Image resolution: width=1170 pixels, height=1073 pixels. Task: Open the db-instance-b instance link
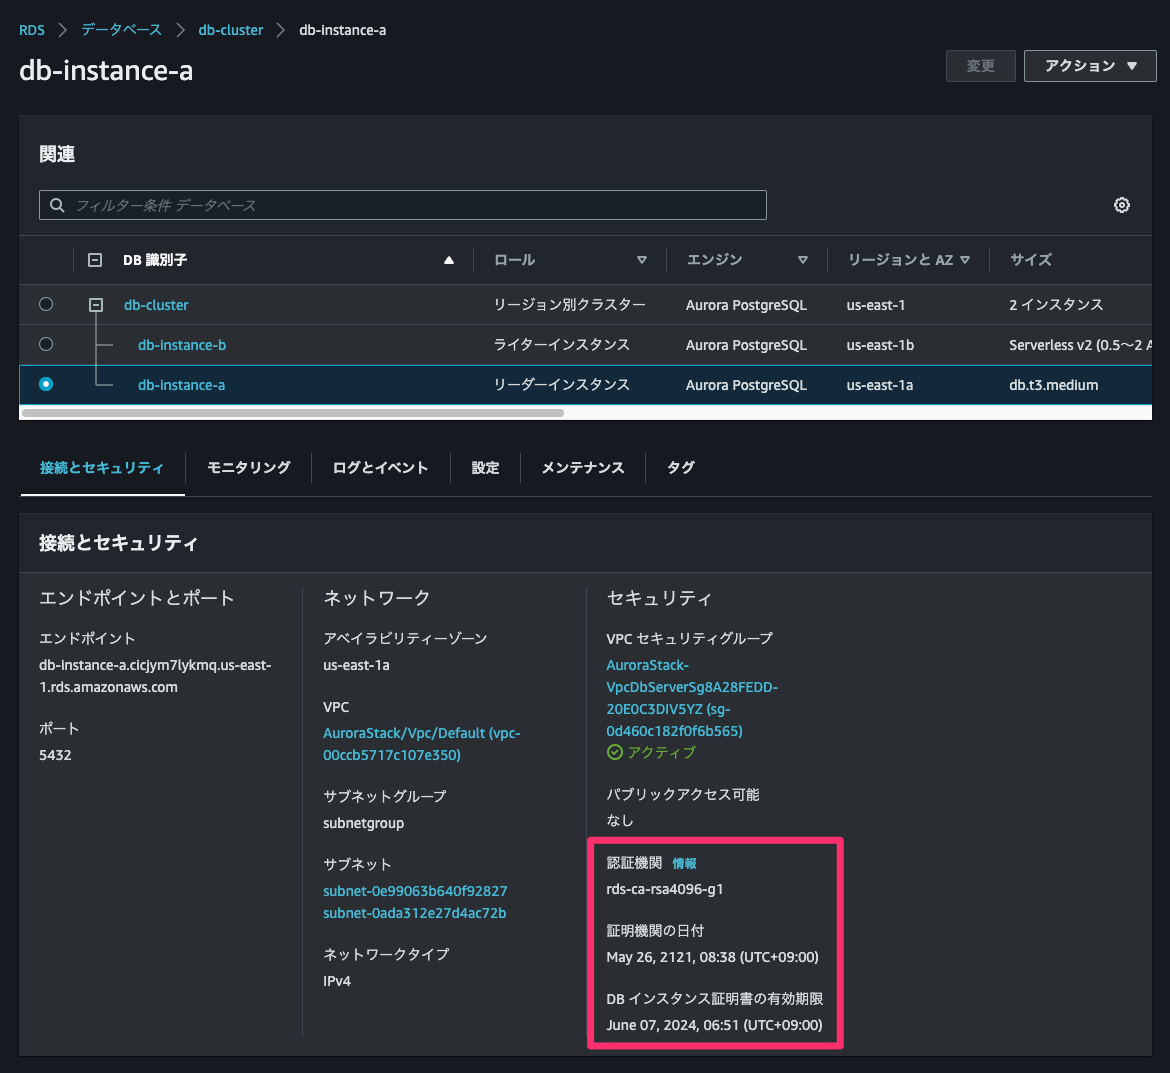pos(181,344)
